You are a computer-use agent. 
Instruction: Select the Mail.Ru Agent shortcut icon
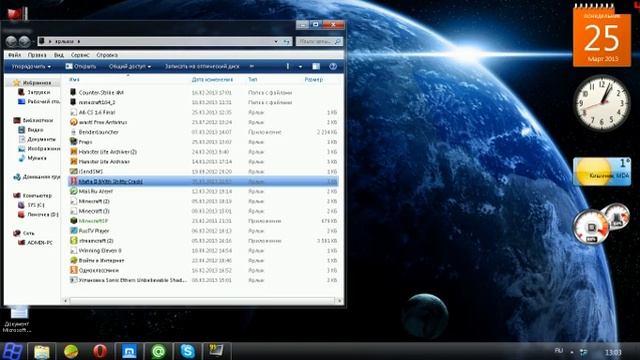tap(73, 191)
